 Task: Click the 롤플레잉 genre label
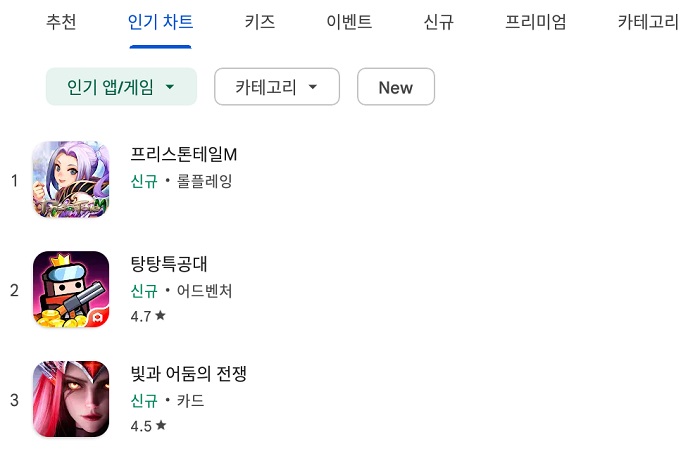203,181
